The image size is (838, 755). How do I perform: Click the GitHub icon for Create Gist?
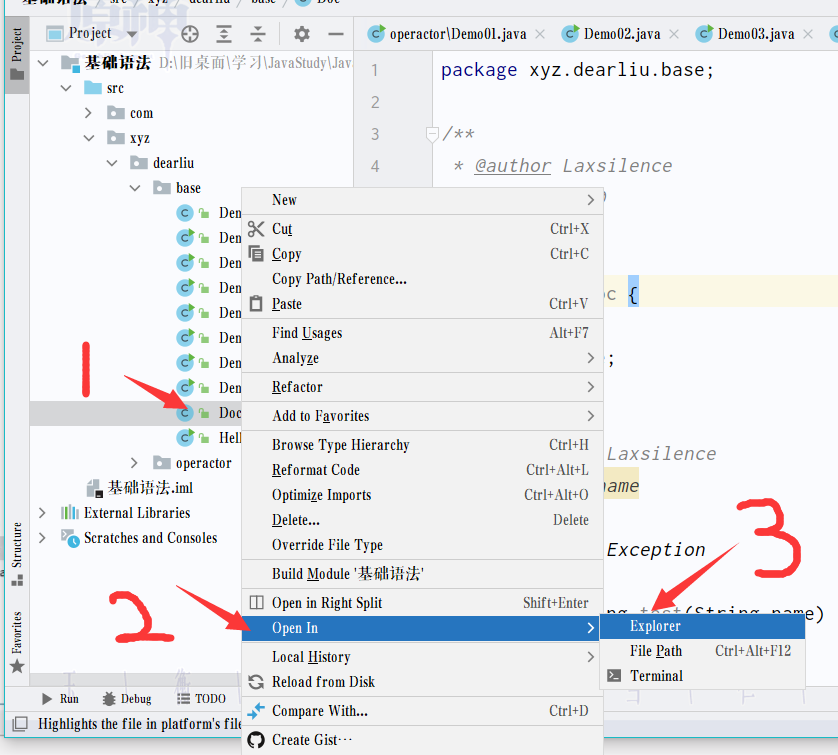click(256, 740)
